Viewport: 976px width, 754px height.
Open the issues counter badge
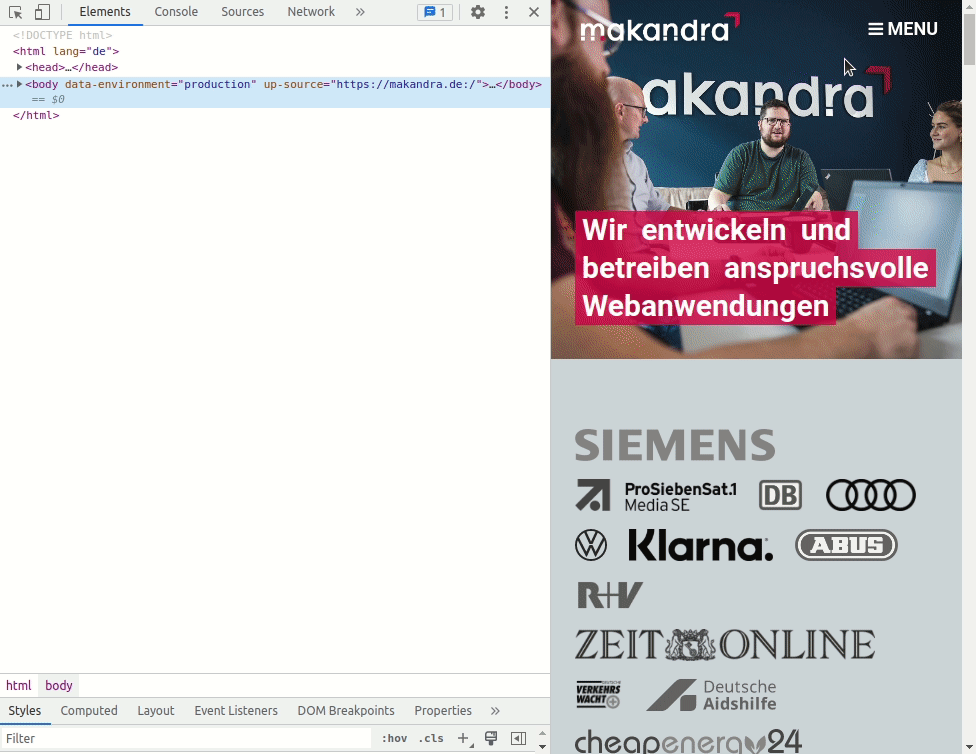click(x=435, y=12)
